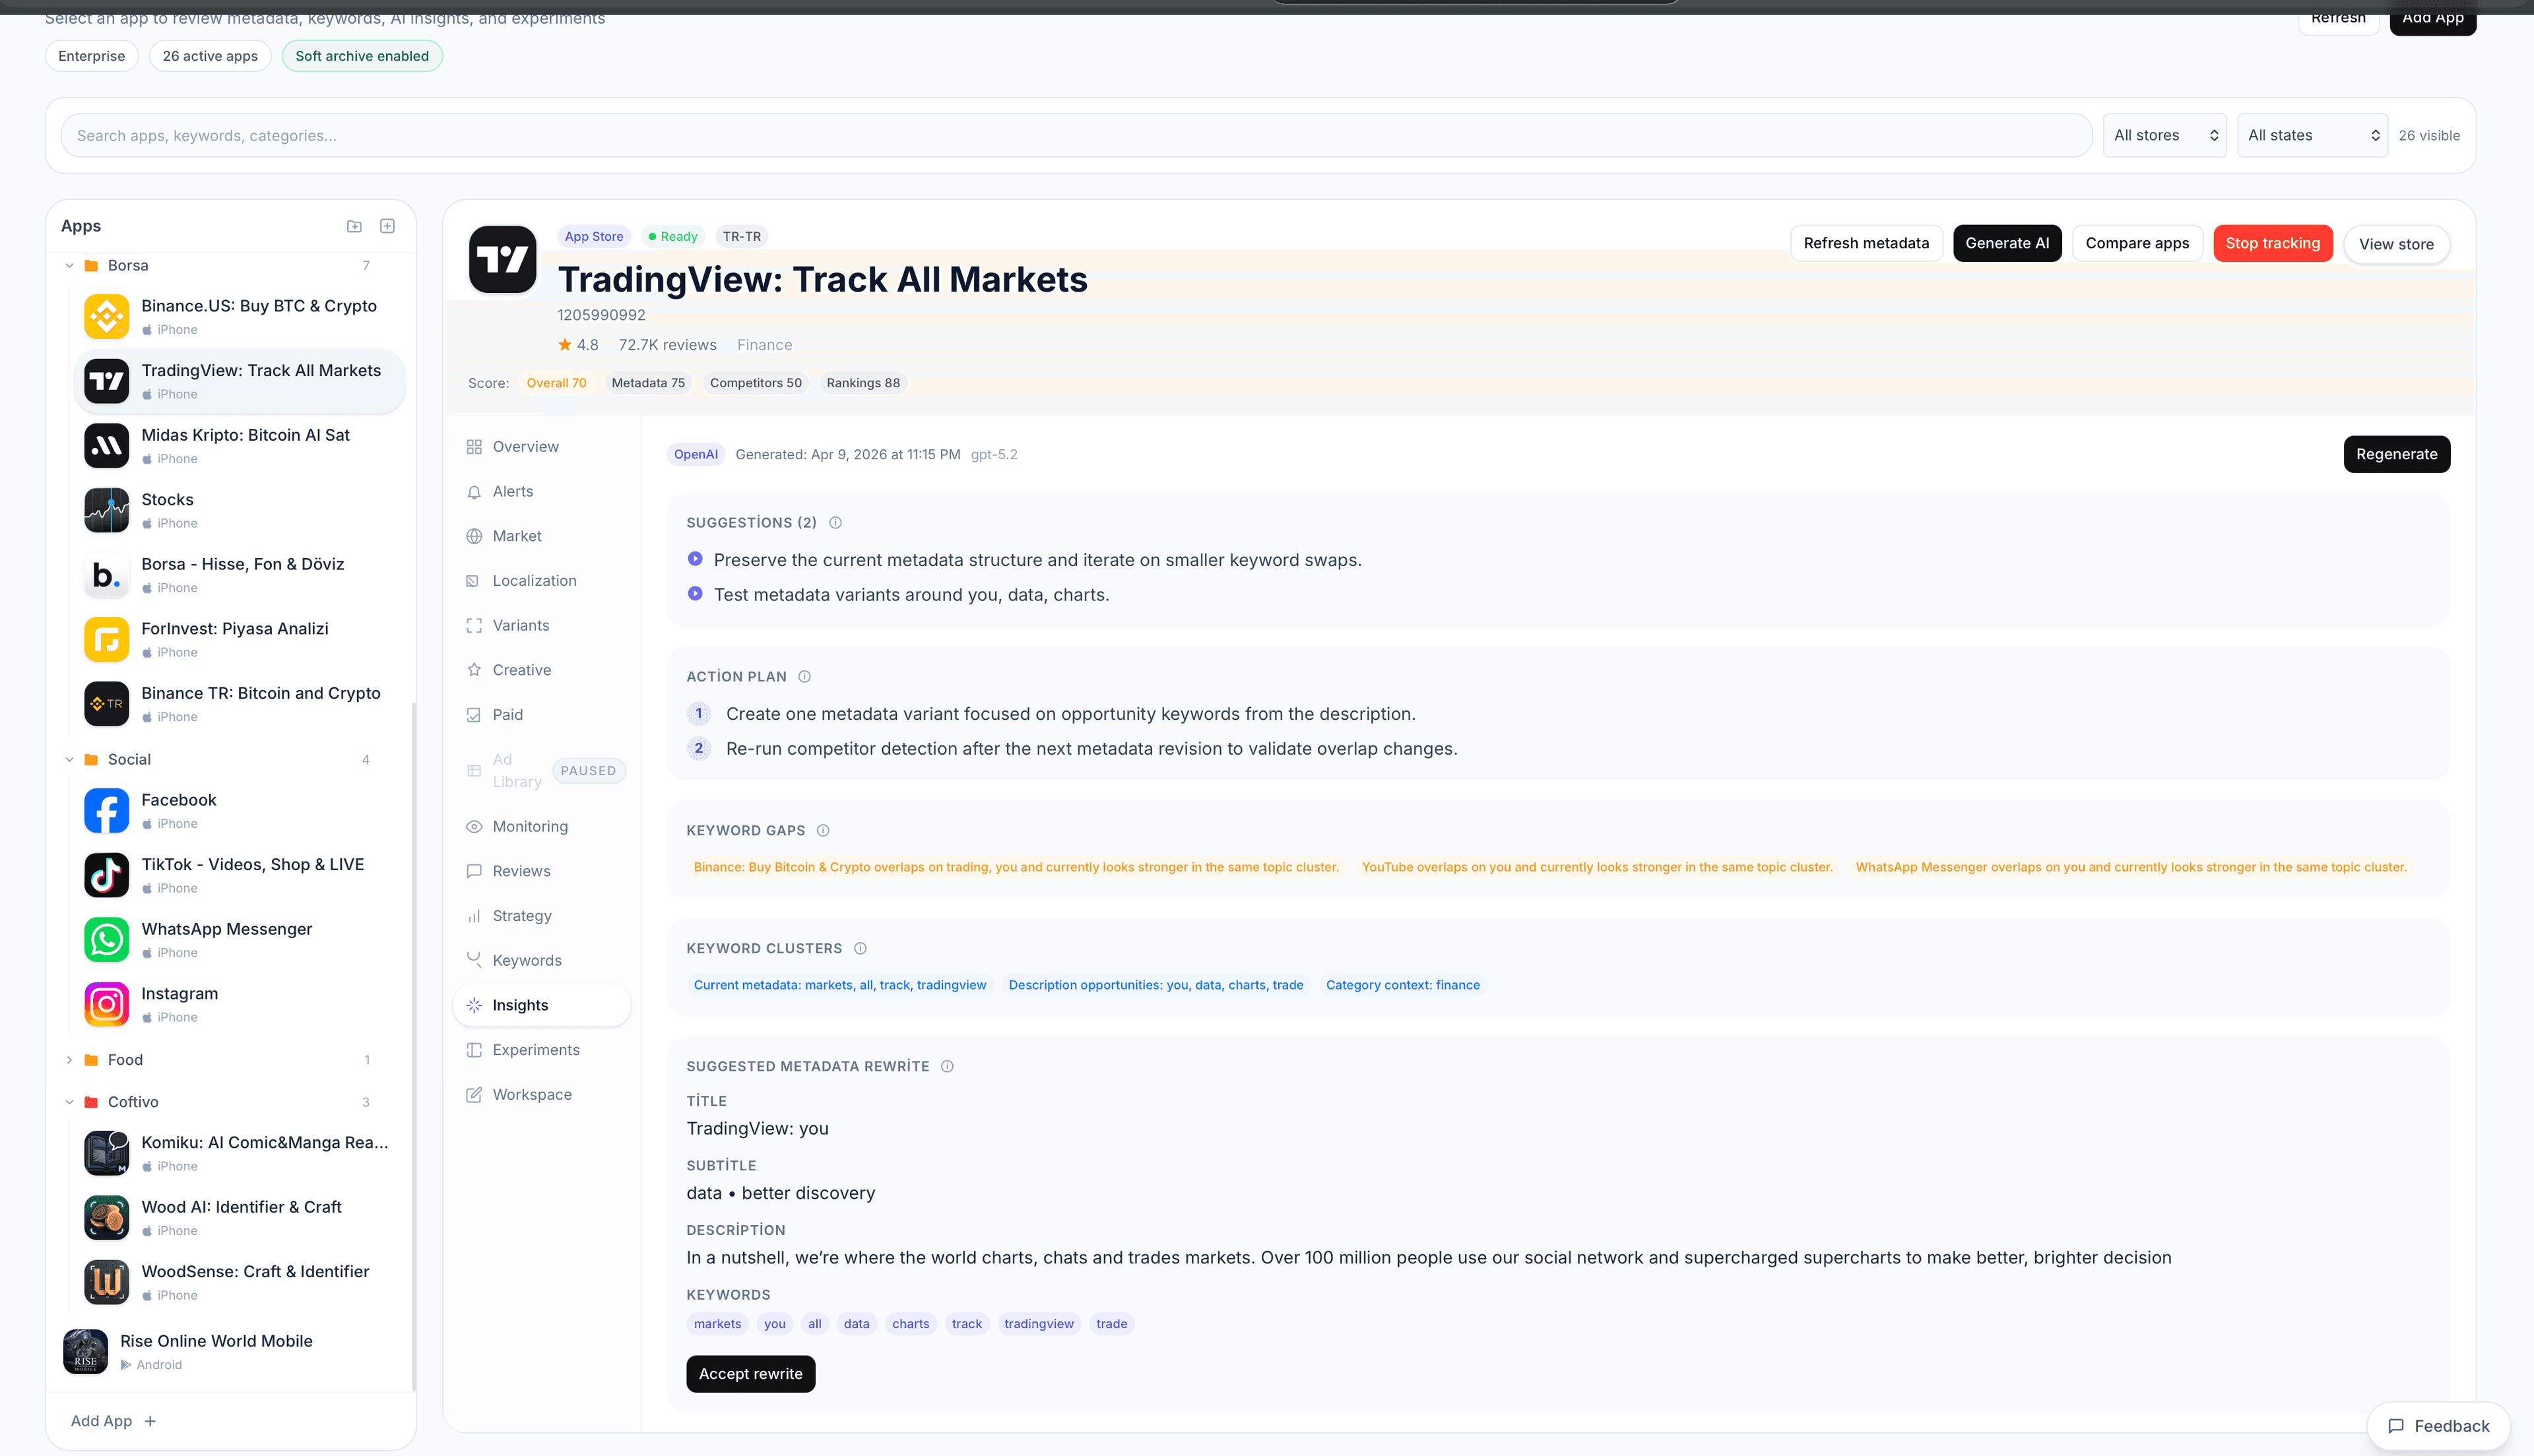Screen dimensions: 2534x1456
Task: Click the large TradingView logo in header
Action: coord(502,259)
